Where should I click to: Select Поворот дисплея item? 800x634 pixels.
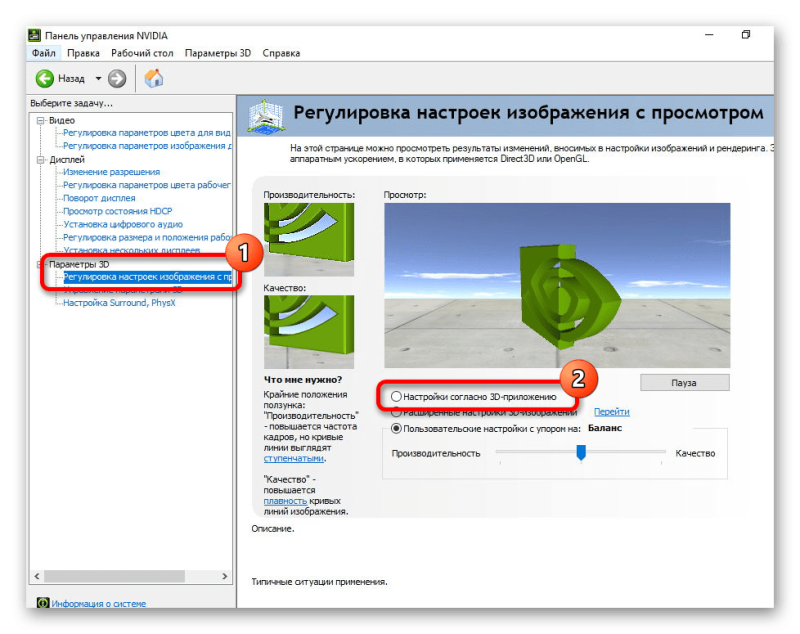[x=99, y=198]
